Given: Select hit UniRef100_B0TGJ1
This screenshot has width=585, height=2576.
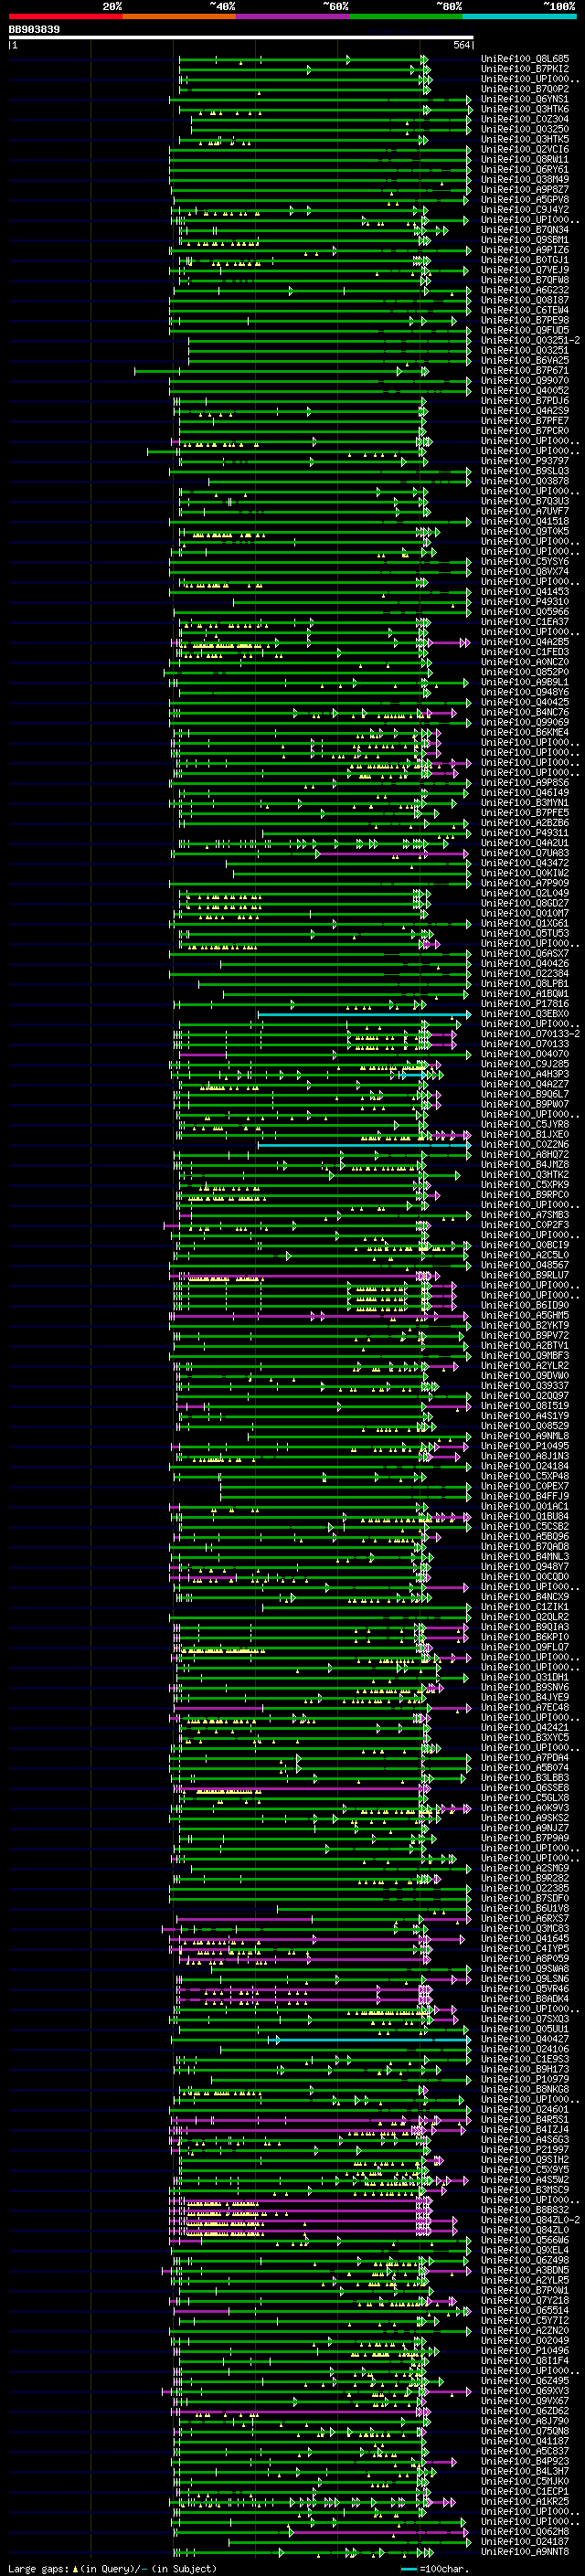Looking at the screenshot, I should [x=525, y=260].
